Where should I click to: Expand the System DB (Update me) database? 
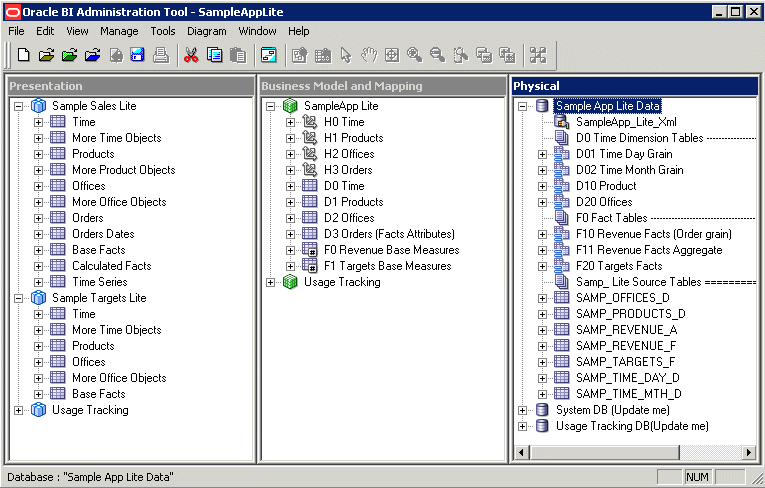[x=522, y=410]
